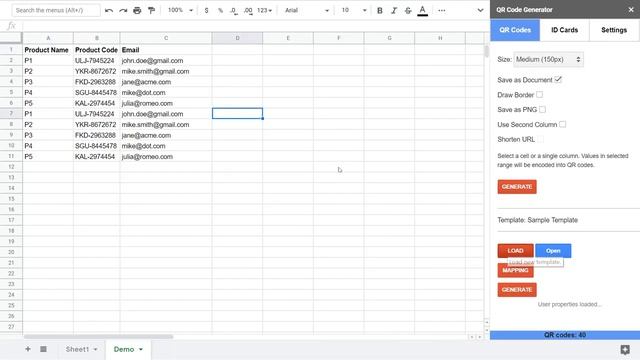This screenshot has height=360, width=640.
Task: Open the Arial font dropdown
Action: (307, 10)
